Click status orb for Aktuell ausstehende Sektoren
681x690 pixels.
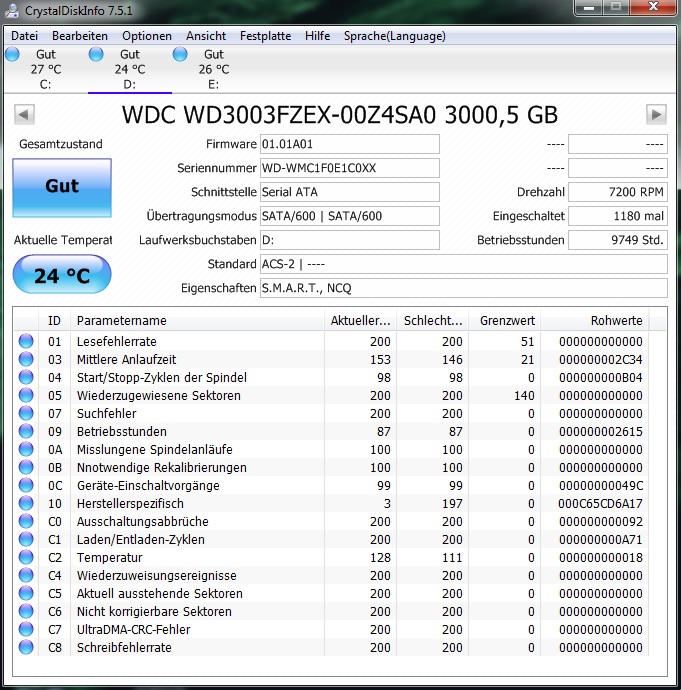click(x=26, y=594)
